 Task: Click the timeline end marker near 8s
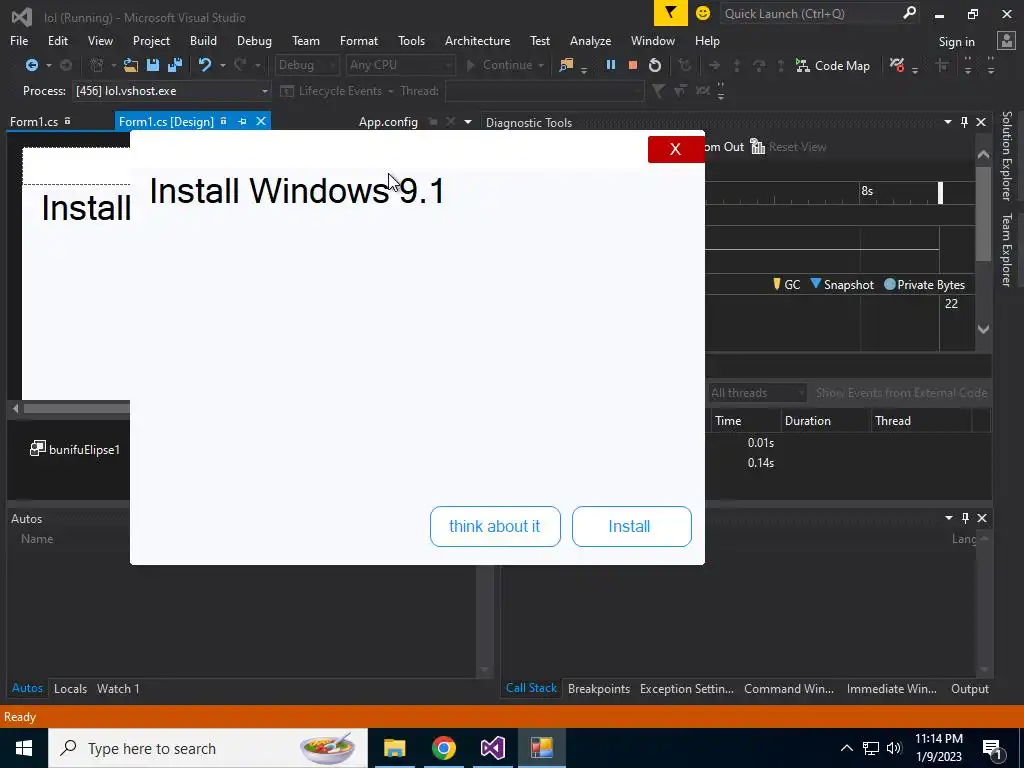(x=940, y=193)
